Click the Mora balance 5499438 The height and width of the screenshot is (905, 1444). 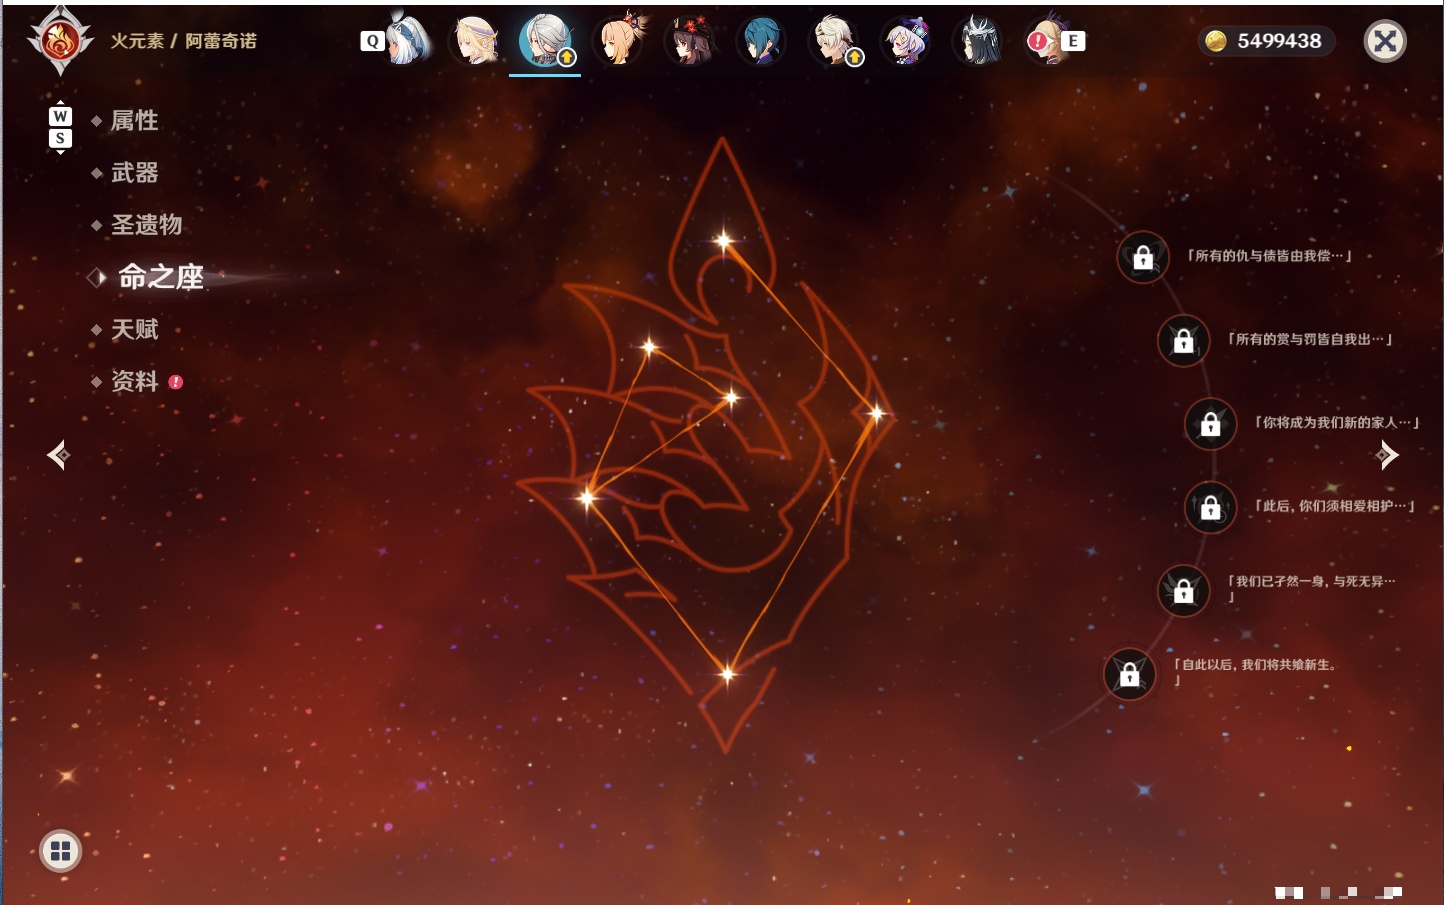[1279, 41]
